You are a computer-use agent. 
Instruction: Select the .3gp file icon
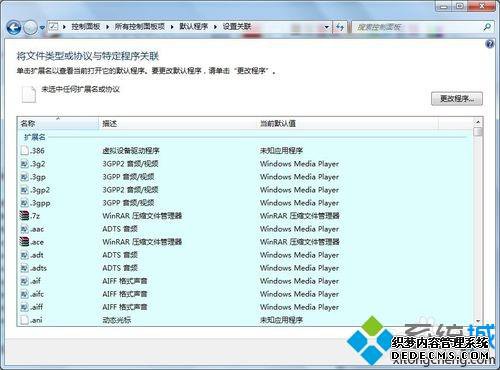(x=24, y=177)
